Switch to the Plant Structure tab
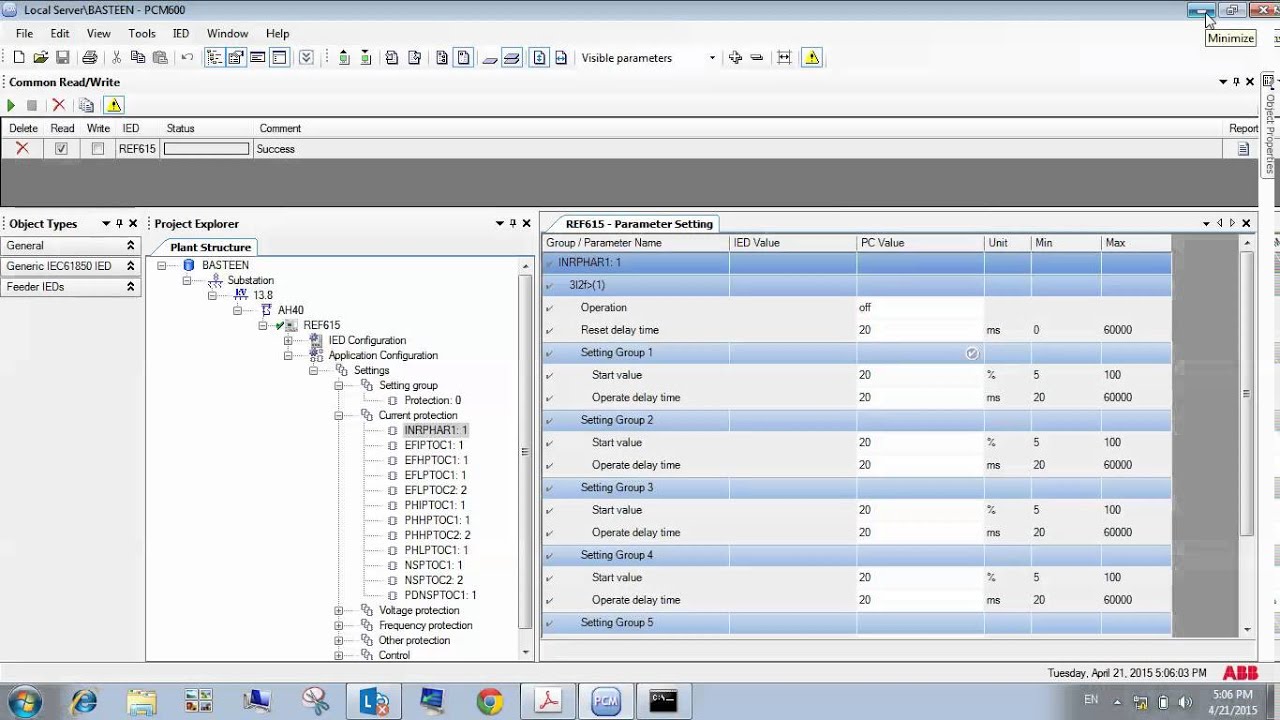The height and width of the screenshot is (720, 1280). tap(210, 247)
